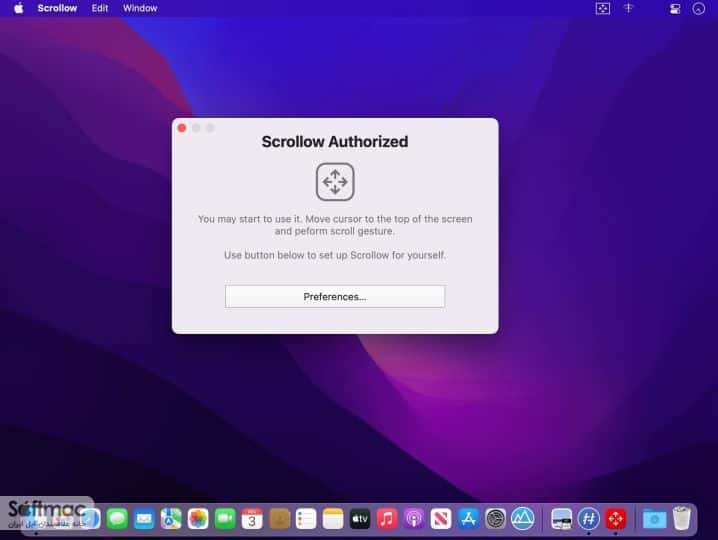Open FaceTime from the Dock
Viewport: 718px width, 540px height.
[225, 519]
